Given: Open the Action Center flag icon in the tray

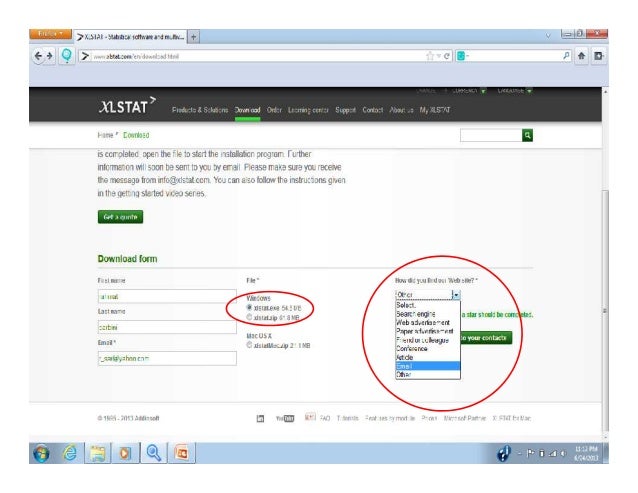Looking at the screenshot, I should click(531, 453).
